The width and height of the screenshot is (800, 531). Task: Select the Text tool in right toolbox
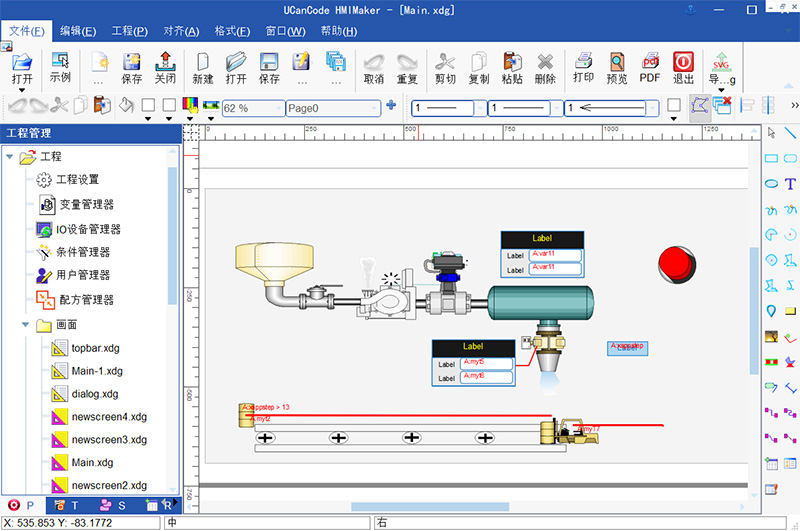790,184
